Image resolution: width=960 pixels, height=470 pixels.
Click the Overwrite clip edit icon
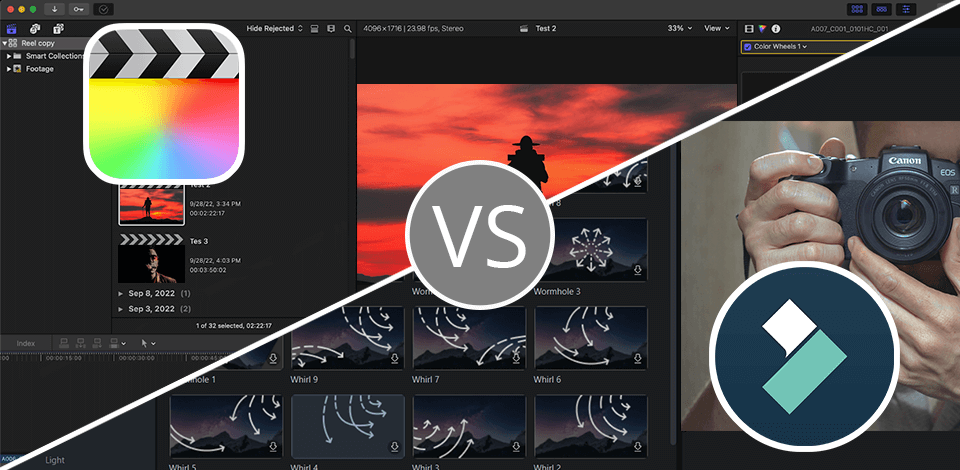click(x=114, y=343)
